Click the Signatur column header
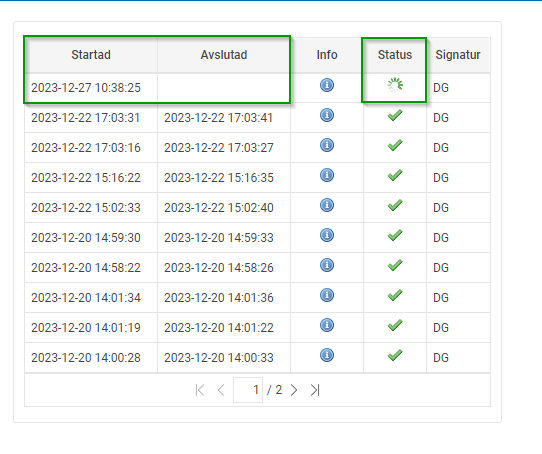This screenshot has width=542, height=454. click(x=458, y=55)
